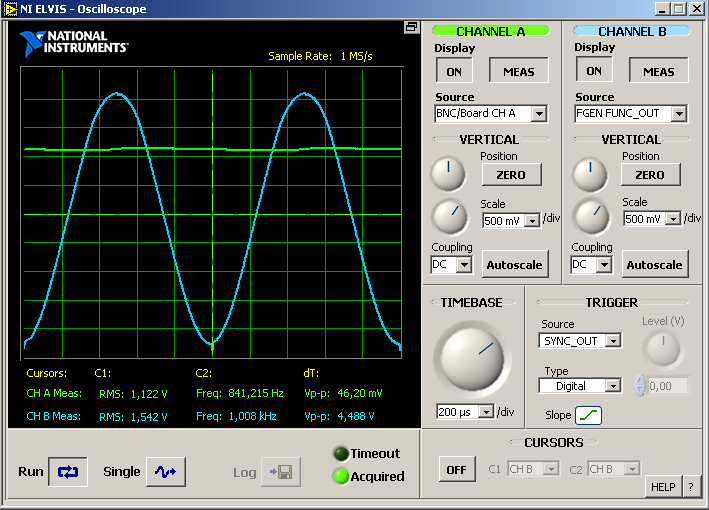
Task: Toggle Channel B MEAS button
Action: (658, 71)
